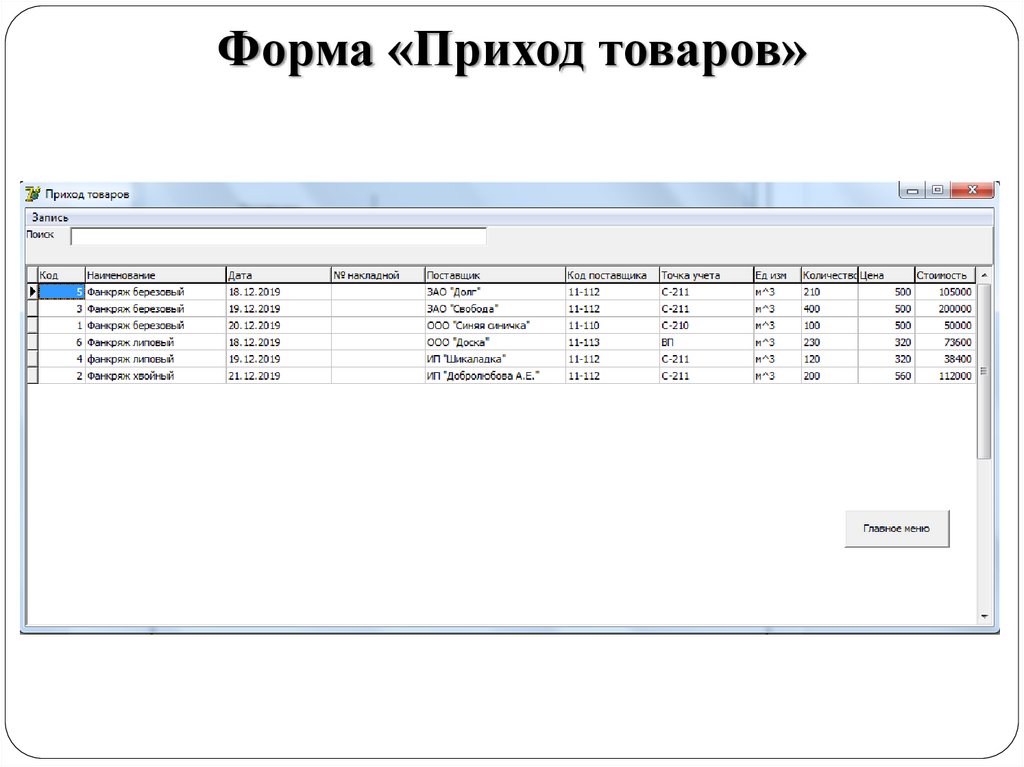Click the № накладной column header
Screen dimensions: 1024x767
pos(378,275)
